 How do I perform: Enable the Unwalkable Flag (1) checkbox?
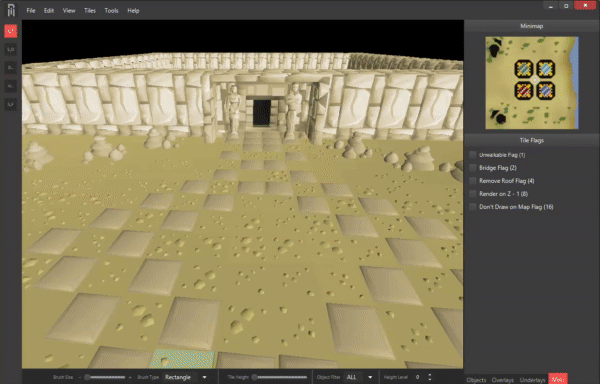pyautogui.click(x=473, y=155)
